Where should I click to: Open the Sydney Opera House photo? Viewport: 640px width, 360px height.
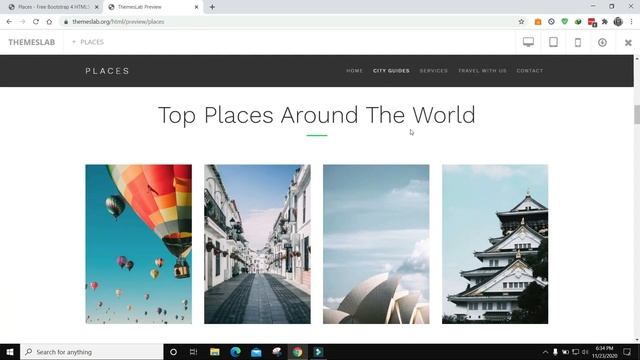click(x=376, y=244)
